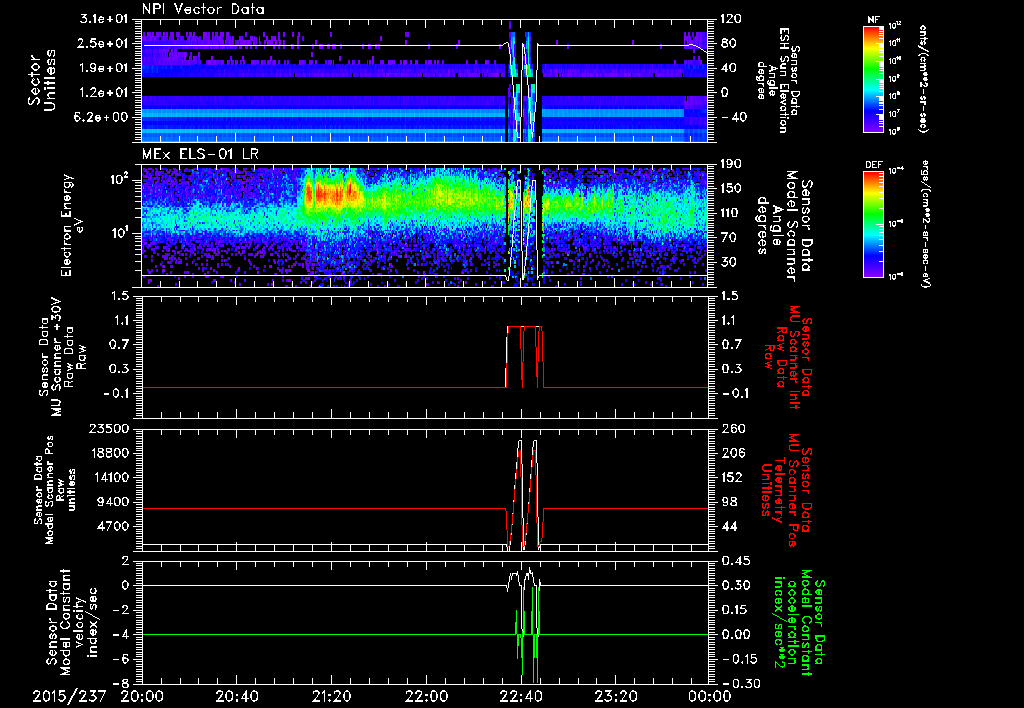Click the red square pulse in the MU Scanner panel
Viewport: 1024px width, 708px height.
[x=524, y=357]
